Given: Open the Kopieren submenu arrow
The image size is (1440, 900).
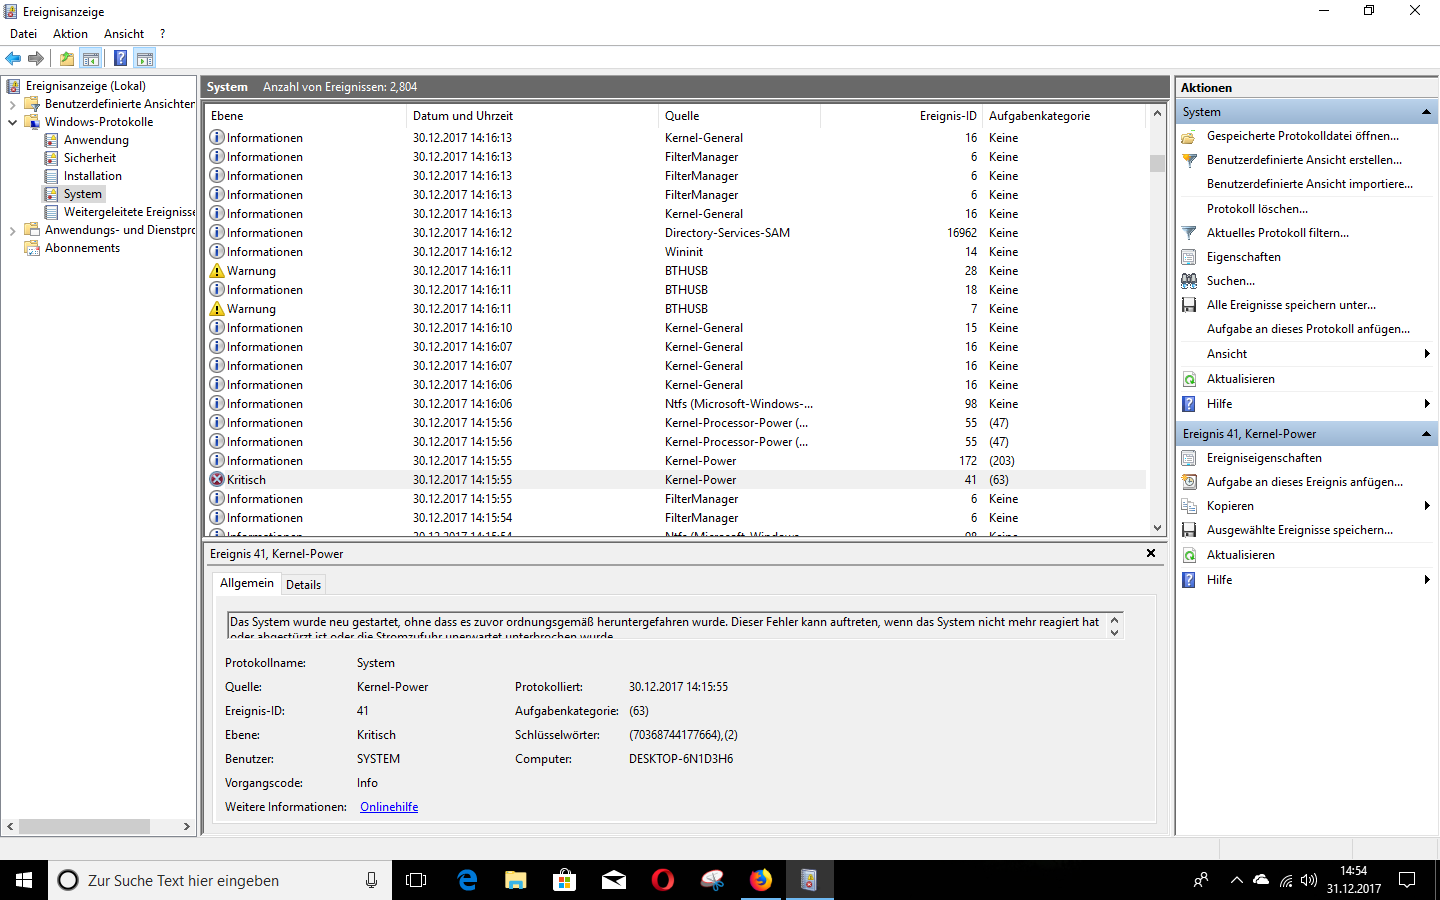Looking at the screenshot, I should tap(1427, 506).
